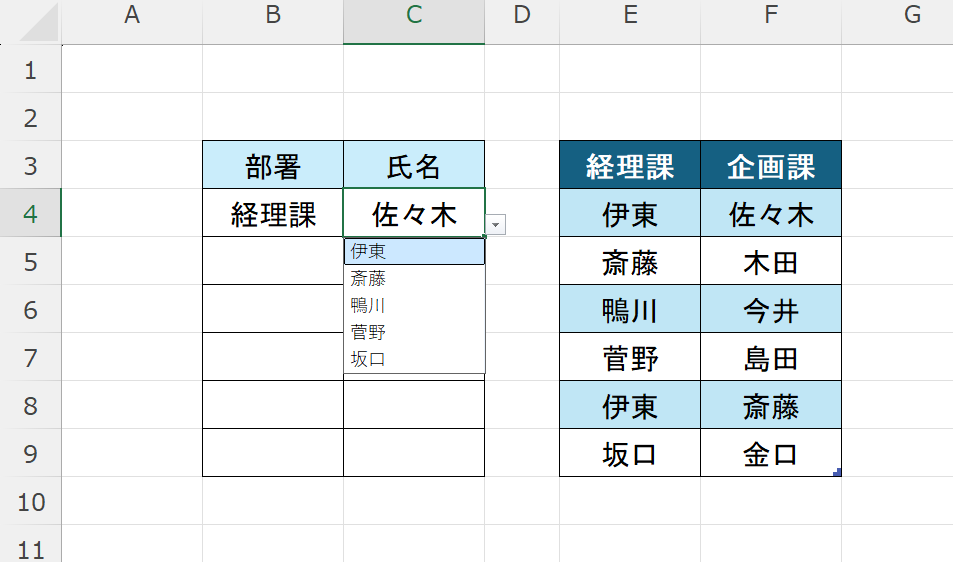Click the dropdown arrow beside cell C4
The image size is (953, 562).
coord(495,225)
